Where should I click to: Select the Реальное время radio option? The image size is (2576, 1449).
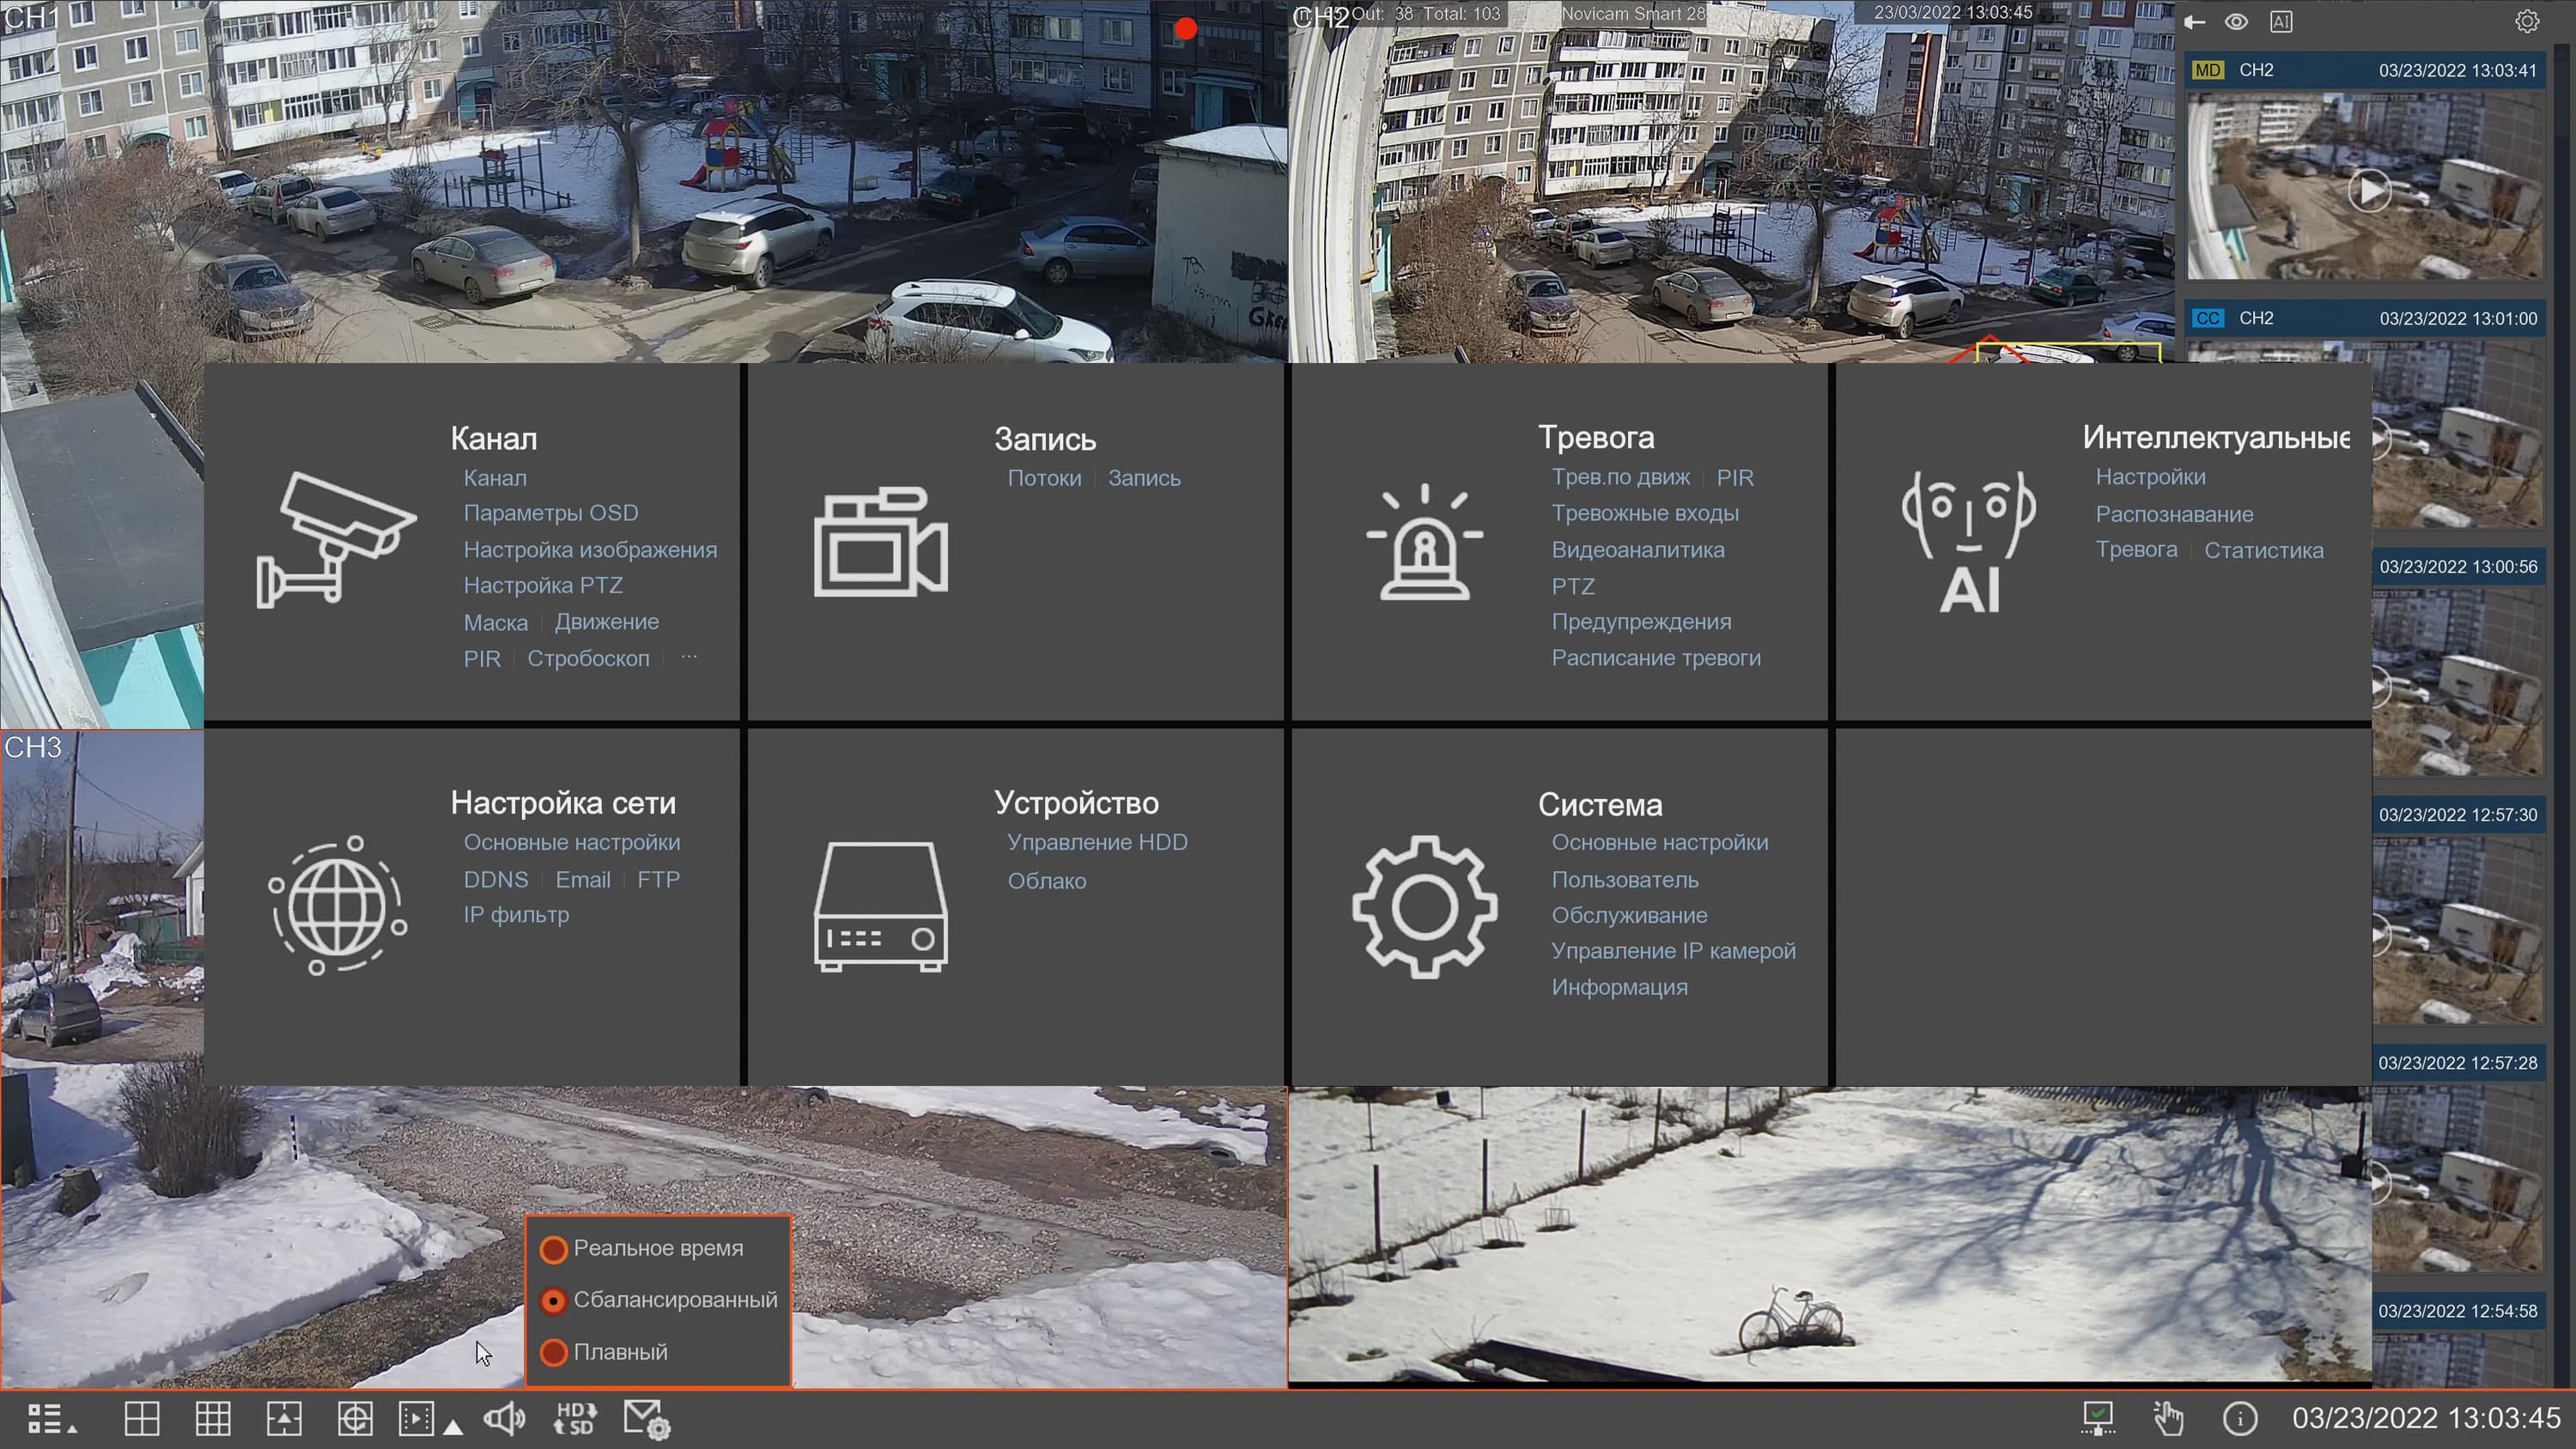click(554, 1249)
